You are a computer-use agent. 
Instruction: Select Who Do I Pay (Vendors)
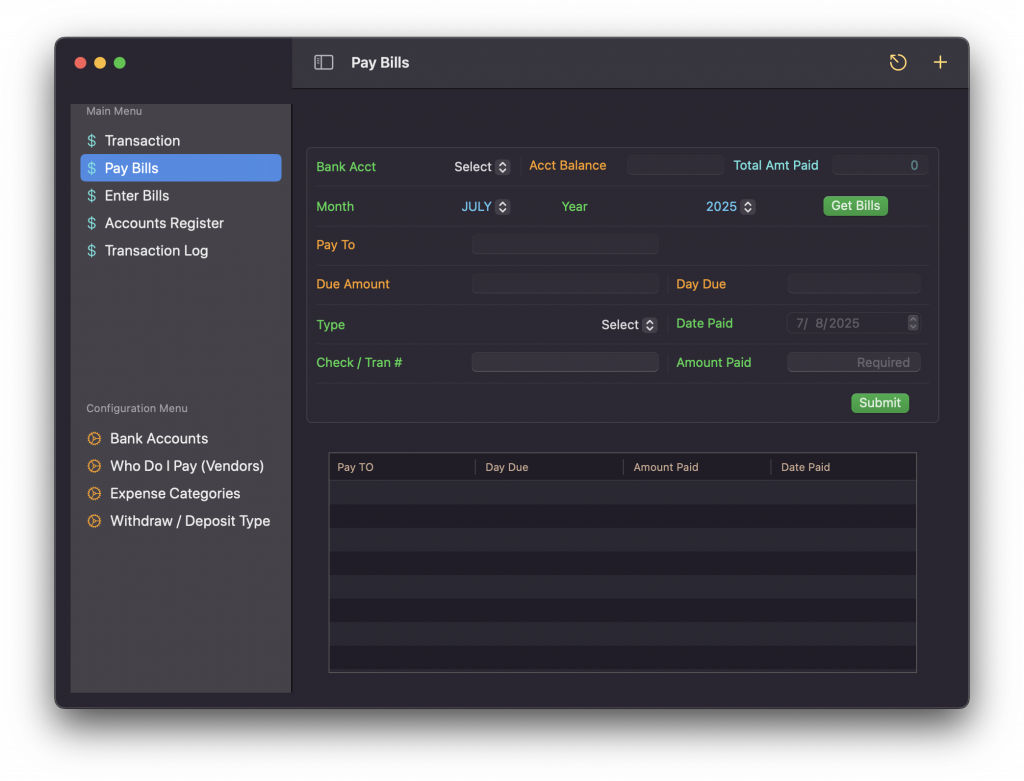(186, 466)
